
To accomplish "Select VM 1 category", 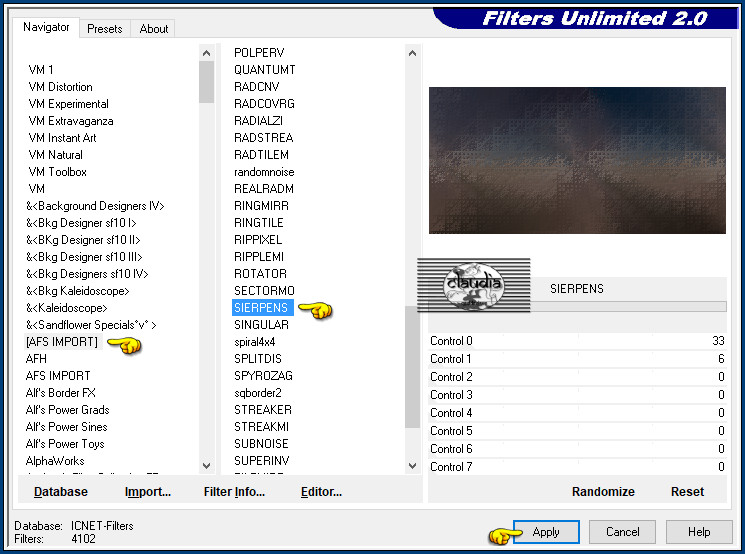I will point(41,70).
